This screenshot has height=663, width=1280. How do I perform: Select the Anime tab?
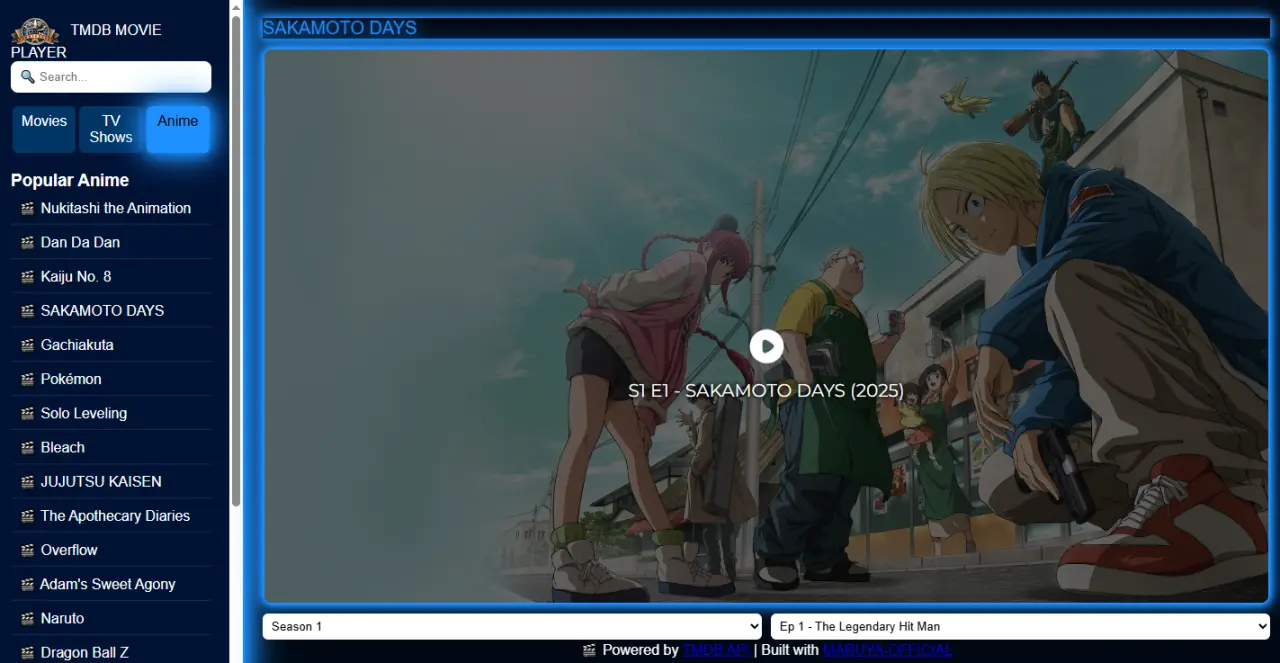pyautogui.click(x=178, y=129)
